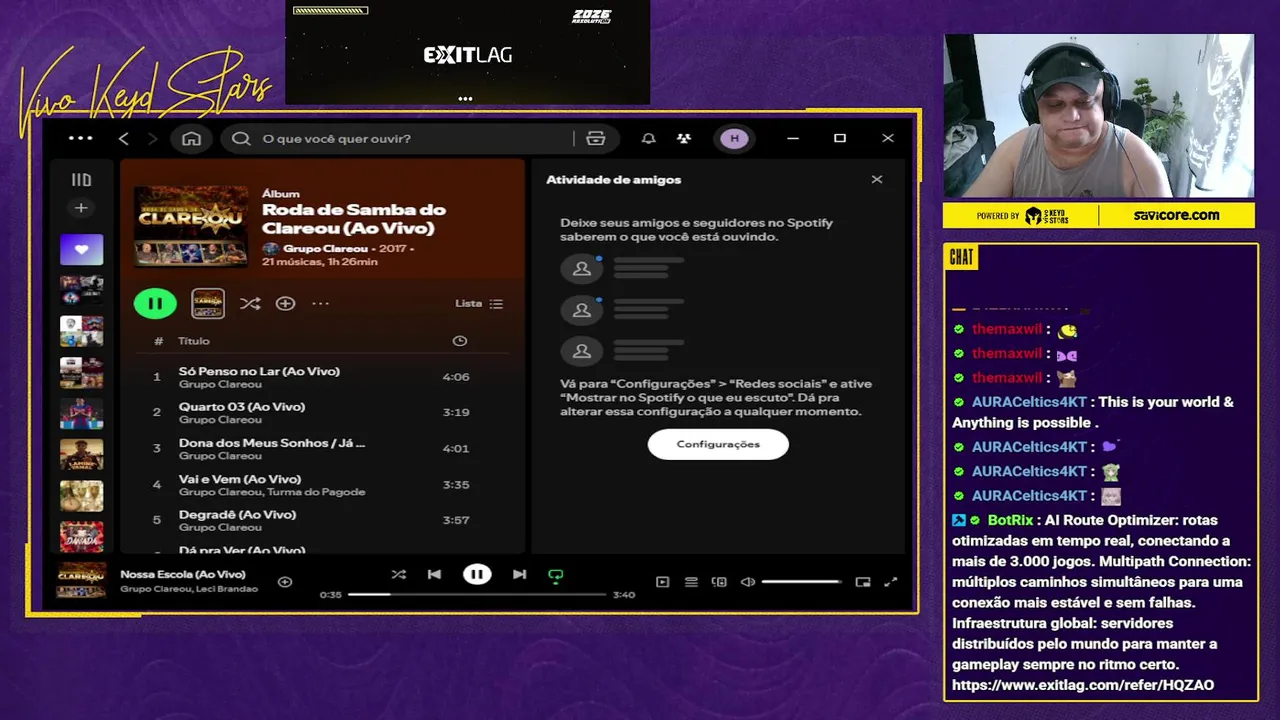
Task: Open the notifications bell
Action: pyautogui.click(x=649, y=139)
